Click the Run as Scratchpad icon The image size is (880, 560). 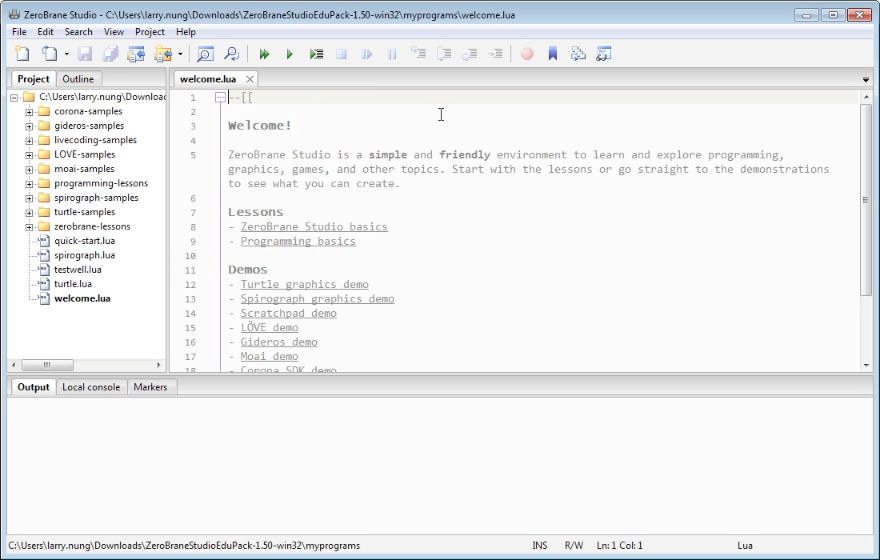pyautogui.click(x=316, y=54)
